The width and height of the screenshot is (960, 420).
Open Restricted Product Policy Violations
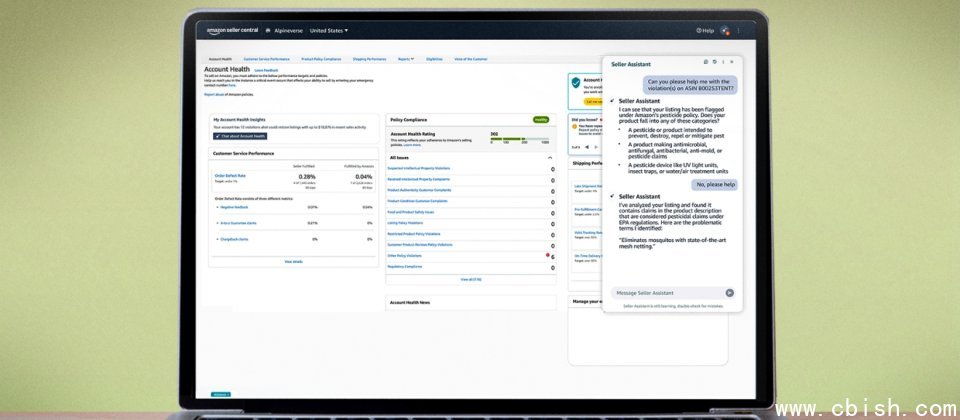413,234
